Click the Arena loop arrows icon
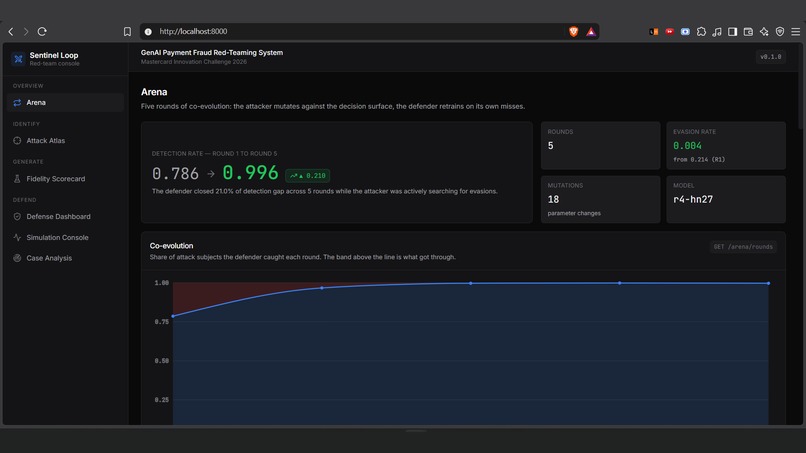This screenshot has width=806, height=453. click(17, 102)
